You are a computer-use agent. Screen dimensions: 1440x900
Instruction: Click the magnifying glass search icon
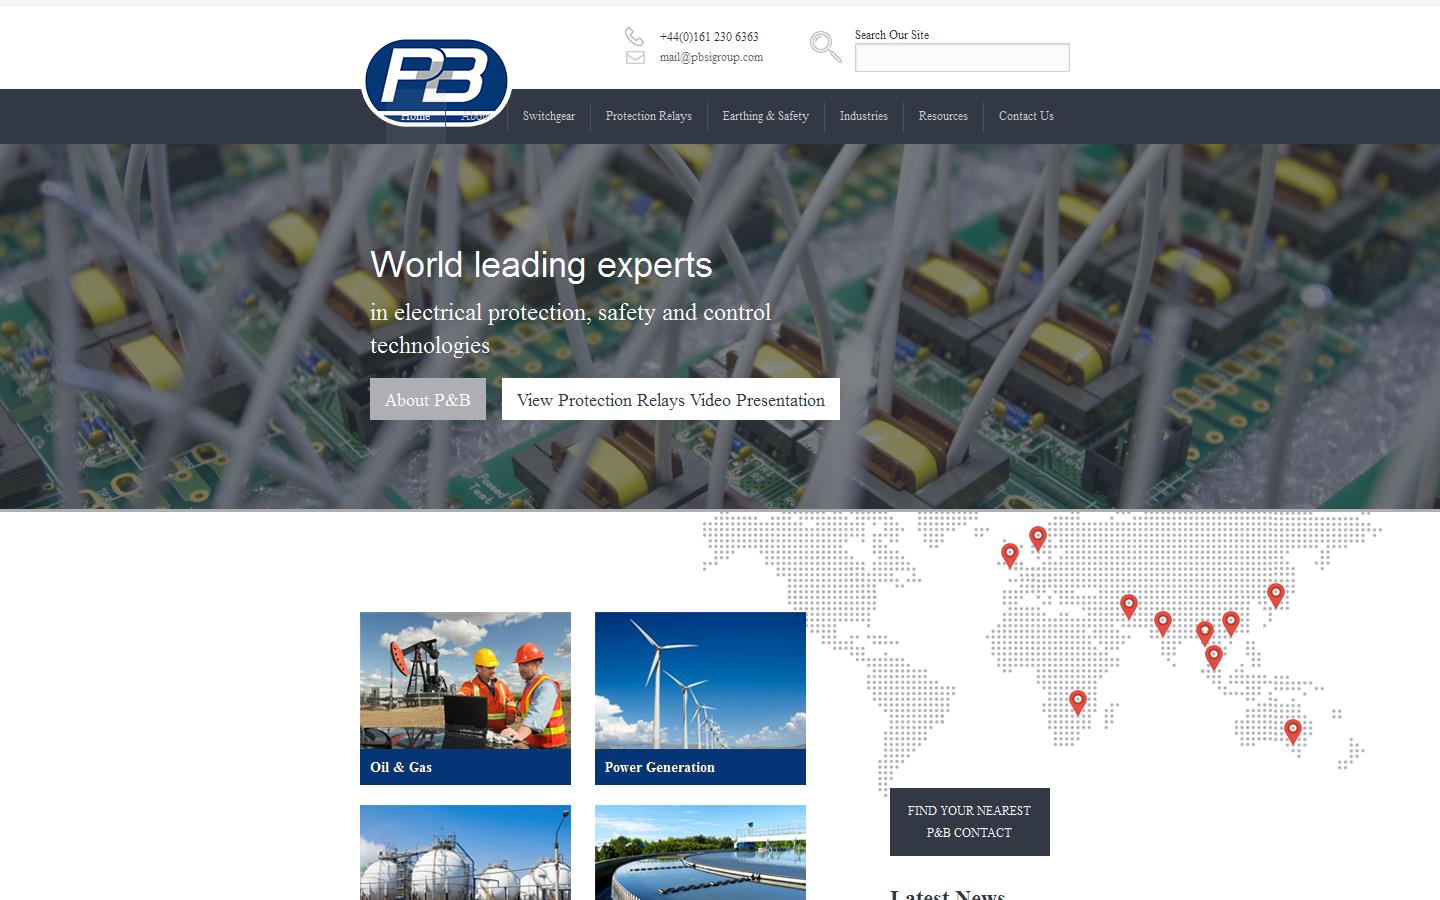click(825, 47)
